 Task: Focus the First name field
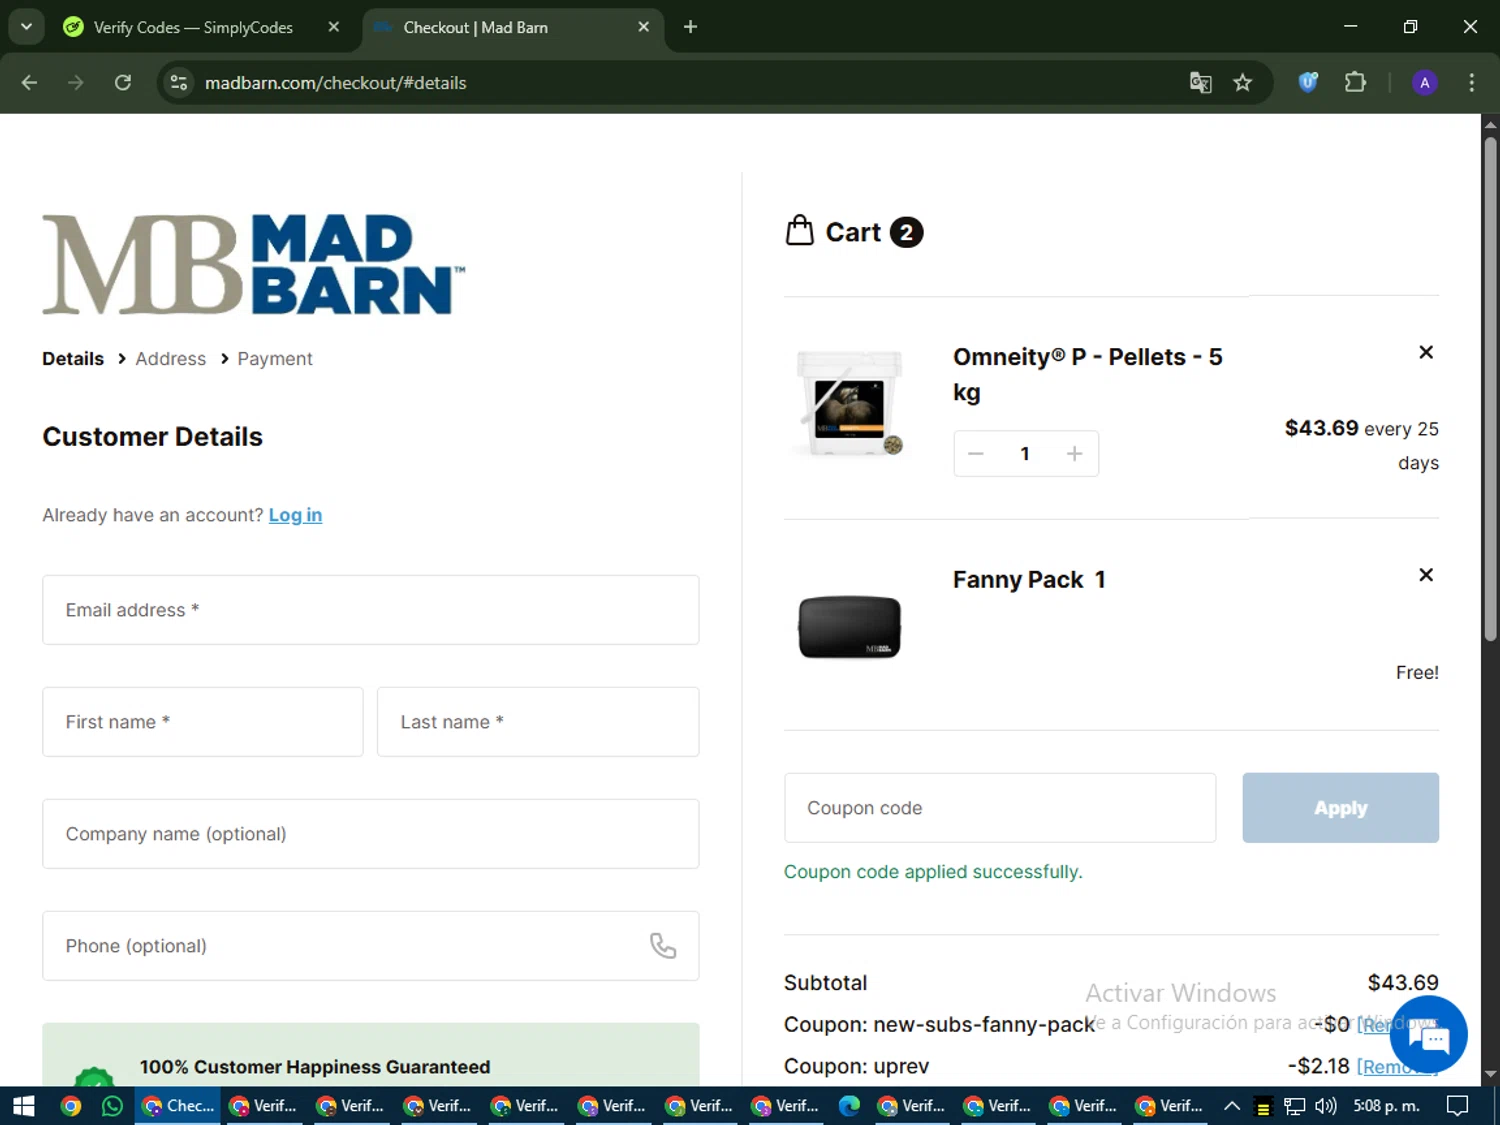(x=203, y=722)
